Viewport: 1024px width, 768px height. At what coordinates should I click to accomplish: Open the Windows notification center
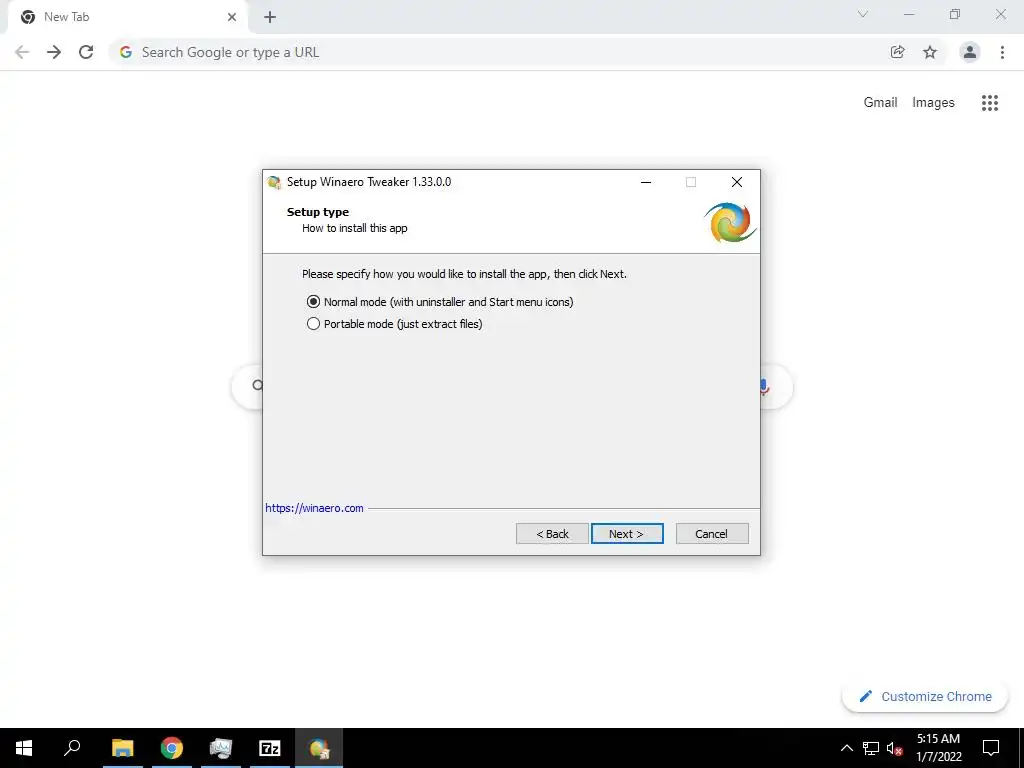coord(991,748)
